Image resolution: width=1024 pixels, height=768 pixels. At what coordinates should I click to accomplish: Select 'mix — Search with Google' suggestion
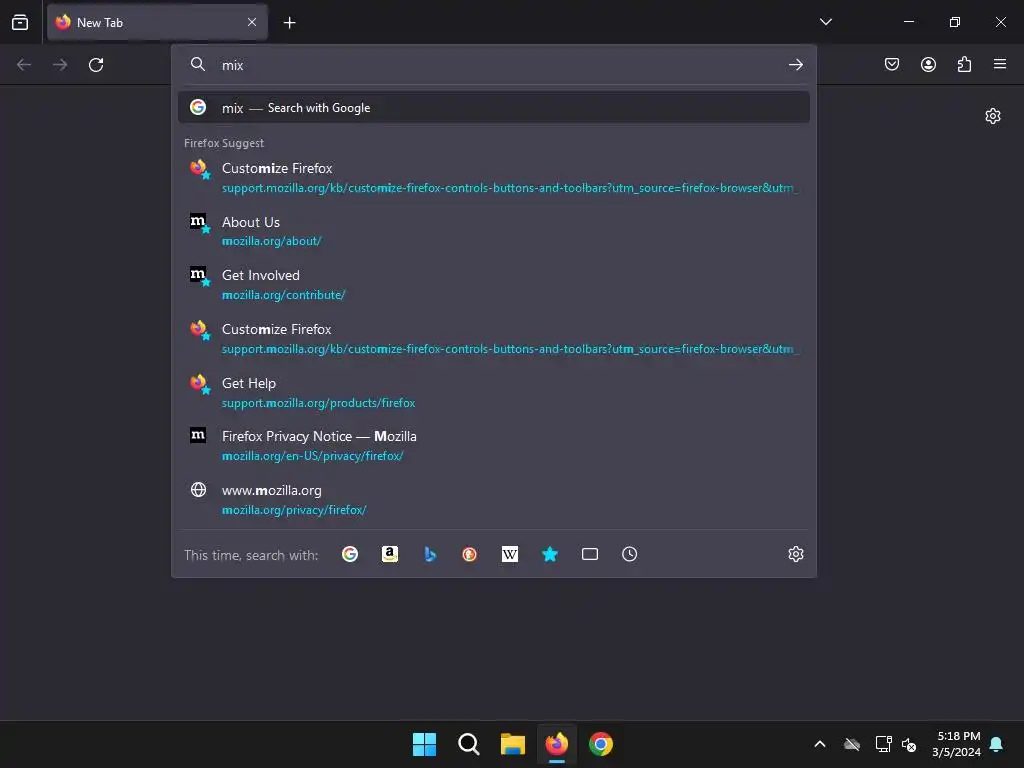pyautogui.click(x=494, y=108)
